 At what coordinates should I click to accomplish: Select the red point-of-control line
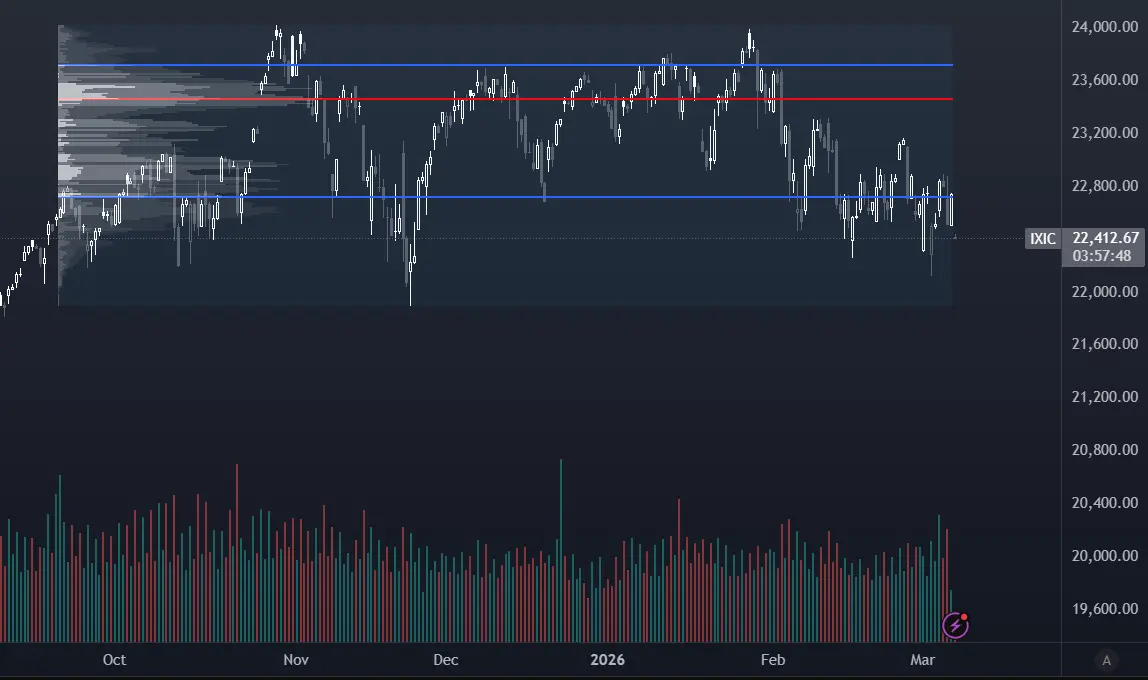pyautogui.click(x=505, y=99)
